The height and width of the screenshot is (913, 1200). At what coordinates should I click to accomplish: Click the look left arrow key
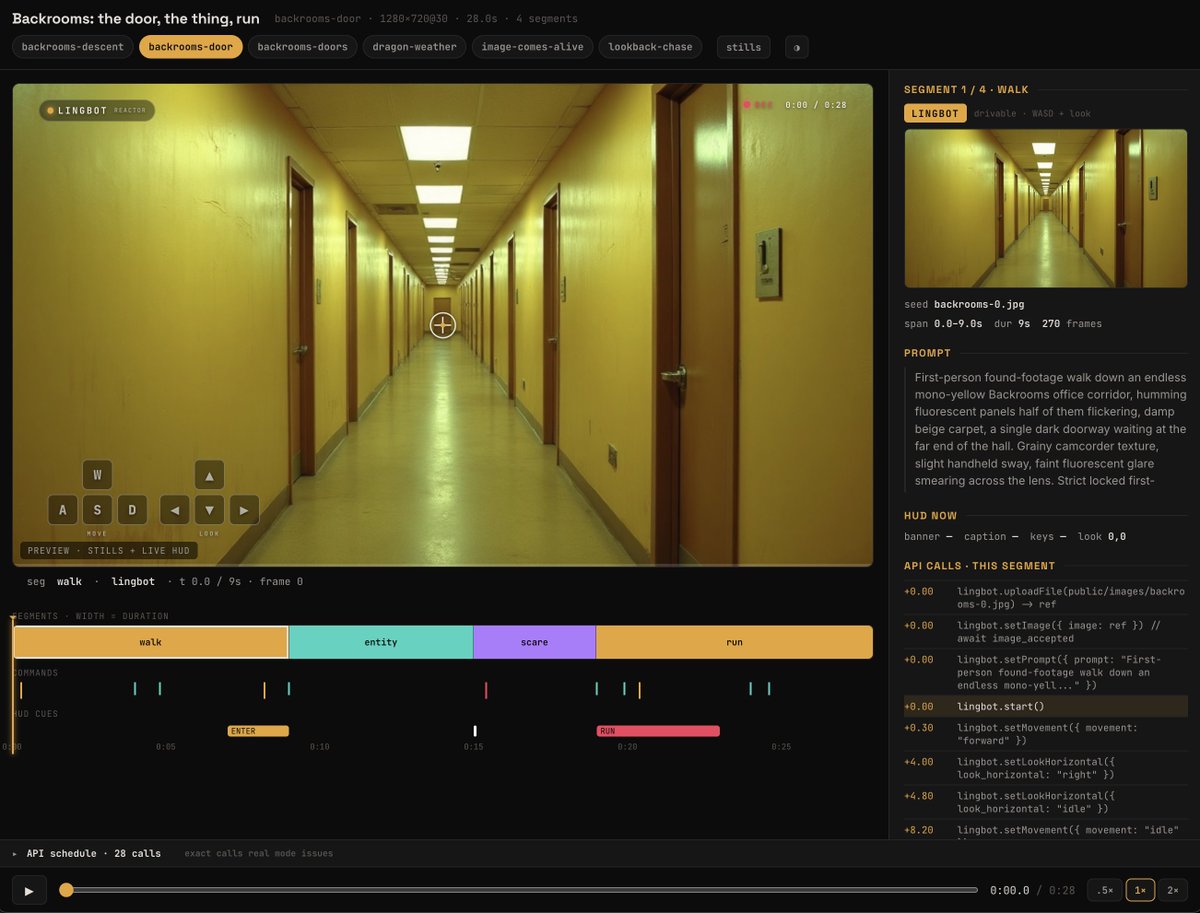175,510
